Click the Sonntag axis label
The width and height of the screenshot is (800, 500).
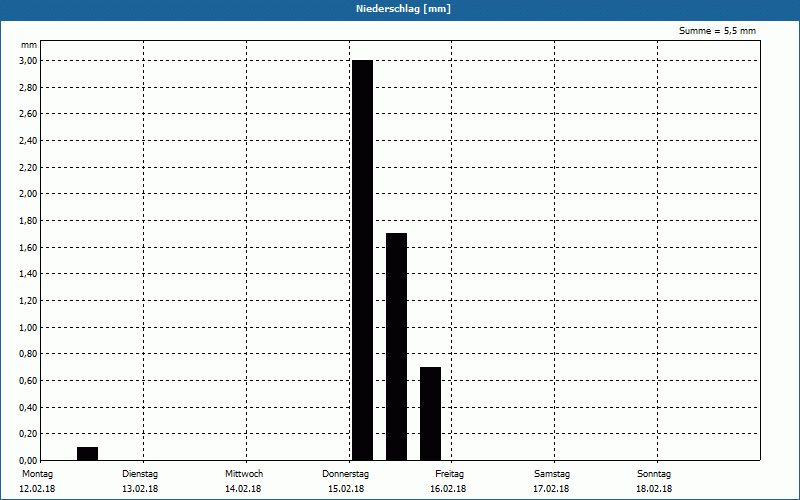654,474
